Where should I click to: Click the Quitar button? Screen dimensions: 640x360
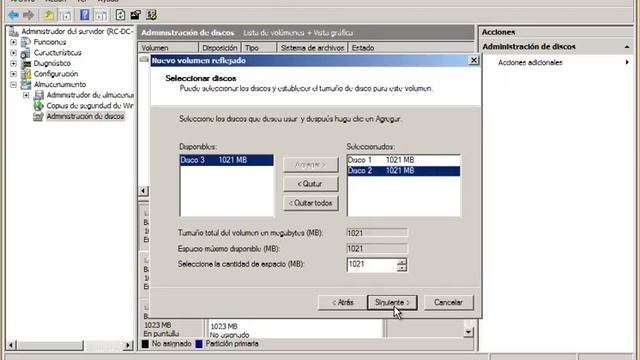(x=311, y=184)
